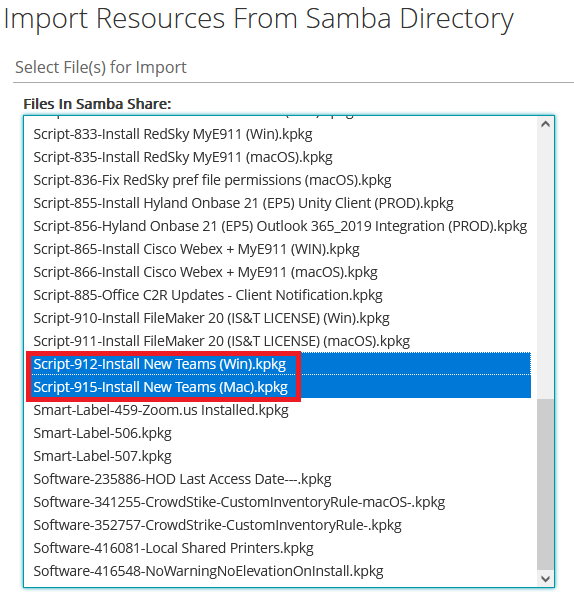The width and height of the screenshot is (574, 607).
Task: Select Script-833-Install RedSky MyE911 (Win).kpkg
Action: (282, 134)
